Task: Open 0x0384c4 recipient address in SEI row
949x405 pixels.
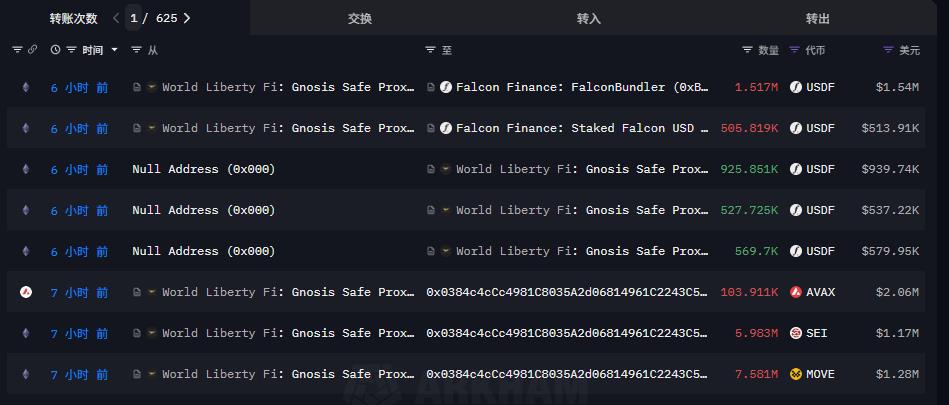Action: [567, 334]
